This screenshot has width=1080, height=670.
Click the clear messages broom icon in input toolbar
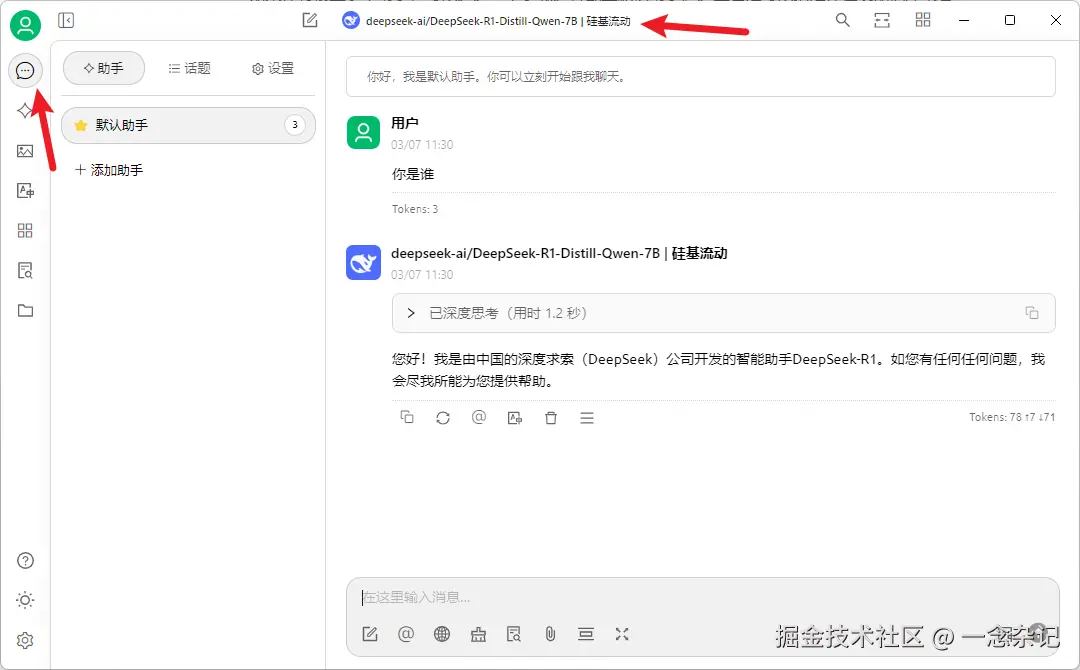click(x=478, y=635)
